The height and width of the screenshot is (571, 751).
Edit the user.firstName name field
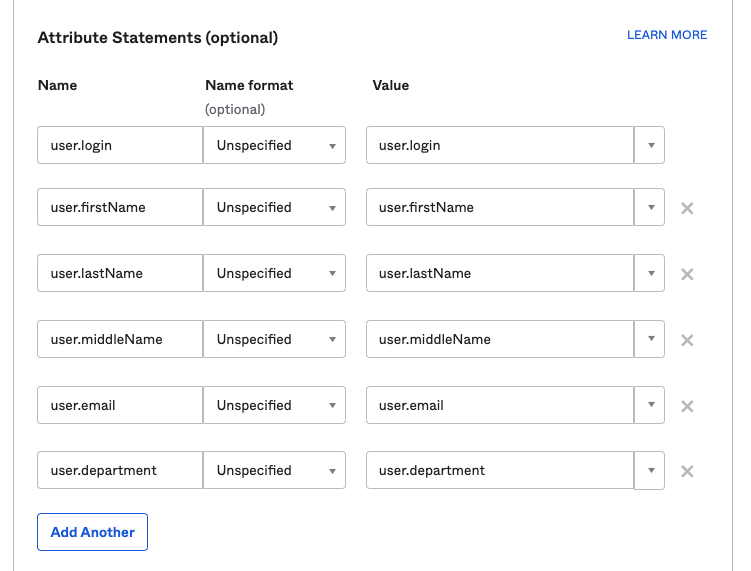pos(120,207)
